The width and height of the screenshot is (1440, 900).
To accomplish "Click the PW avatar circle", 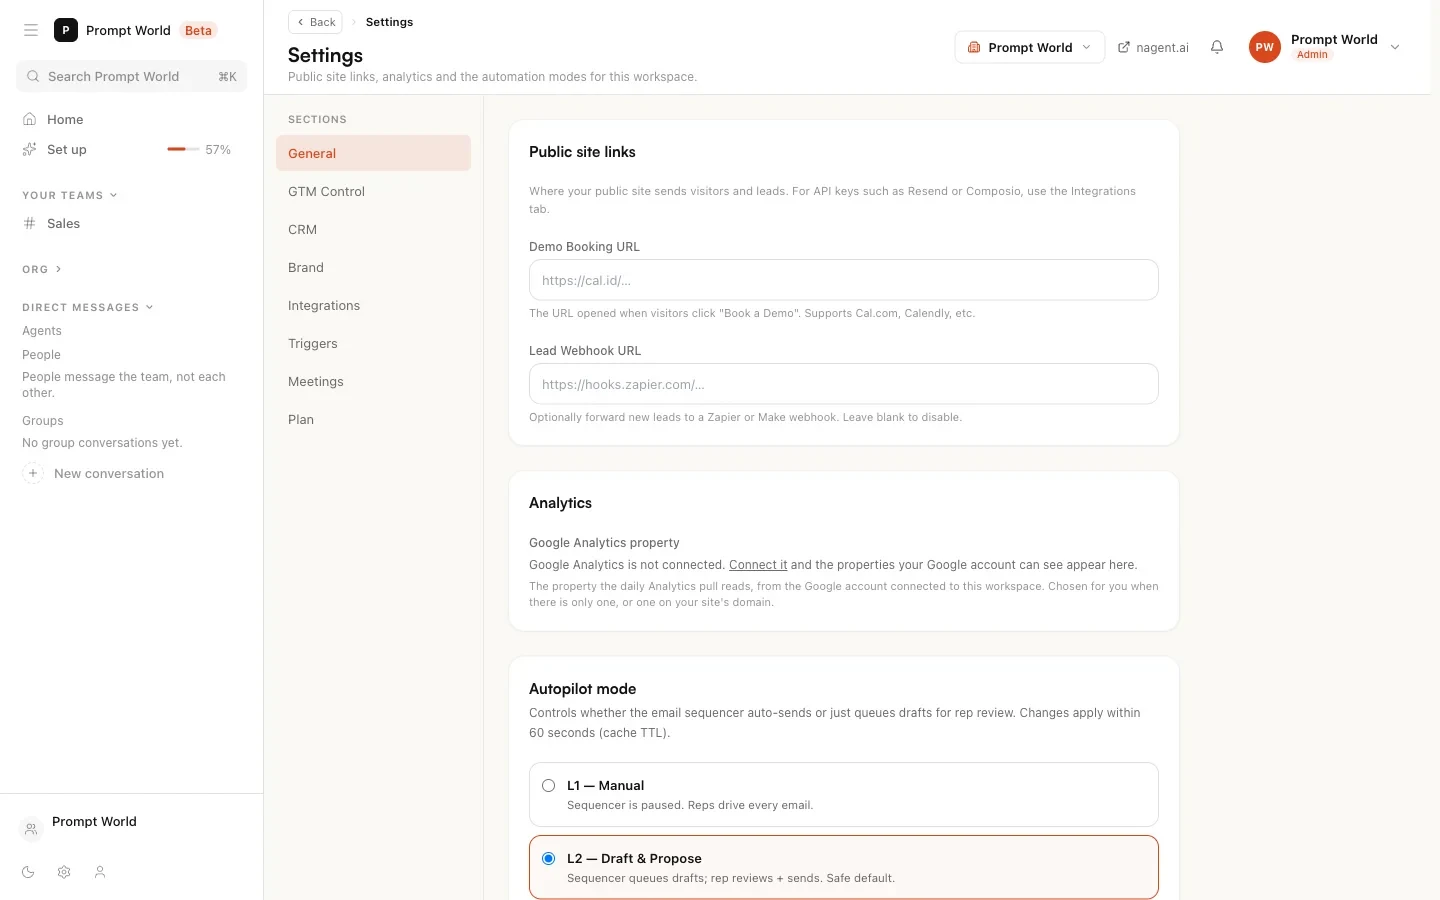I will (1265, 47).
